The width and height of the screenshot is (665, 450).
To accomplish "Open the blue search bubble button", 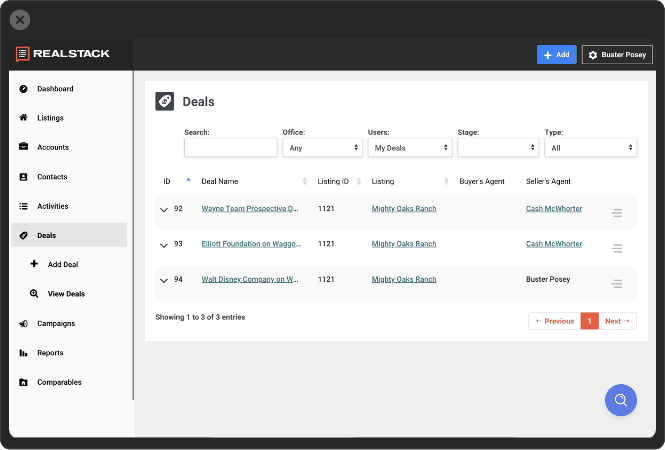I will (620, 400).
